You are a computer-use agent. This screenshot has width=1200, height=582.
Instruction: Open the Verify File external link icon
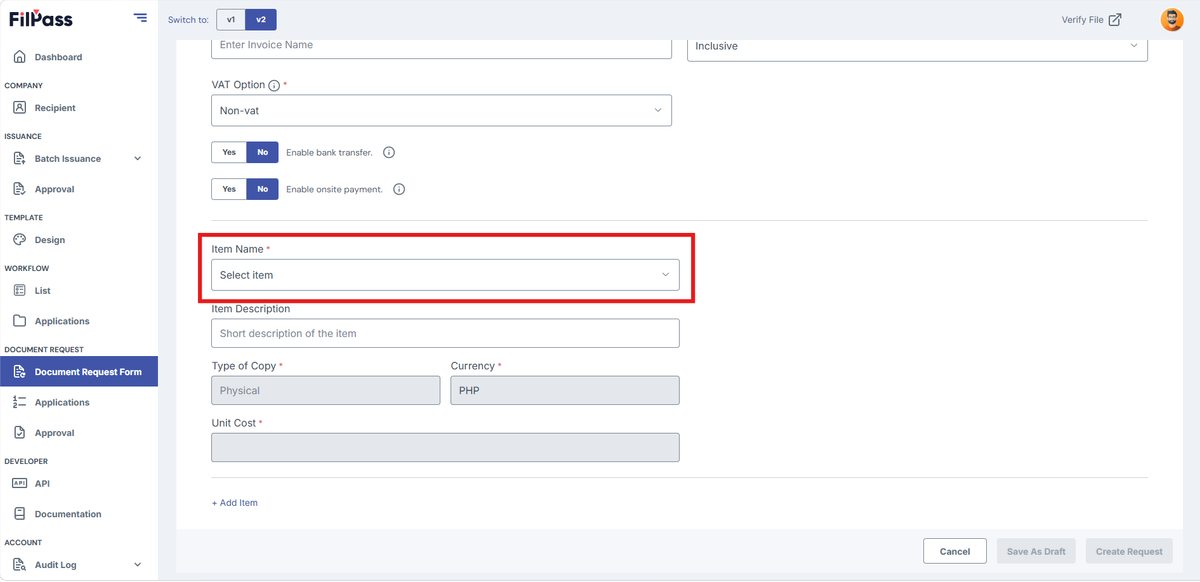click(x=1115, y=19)
